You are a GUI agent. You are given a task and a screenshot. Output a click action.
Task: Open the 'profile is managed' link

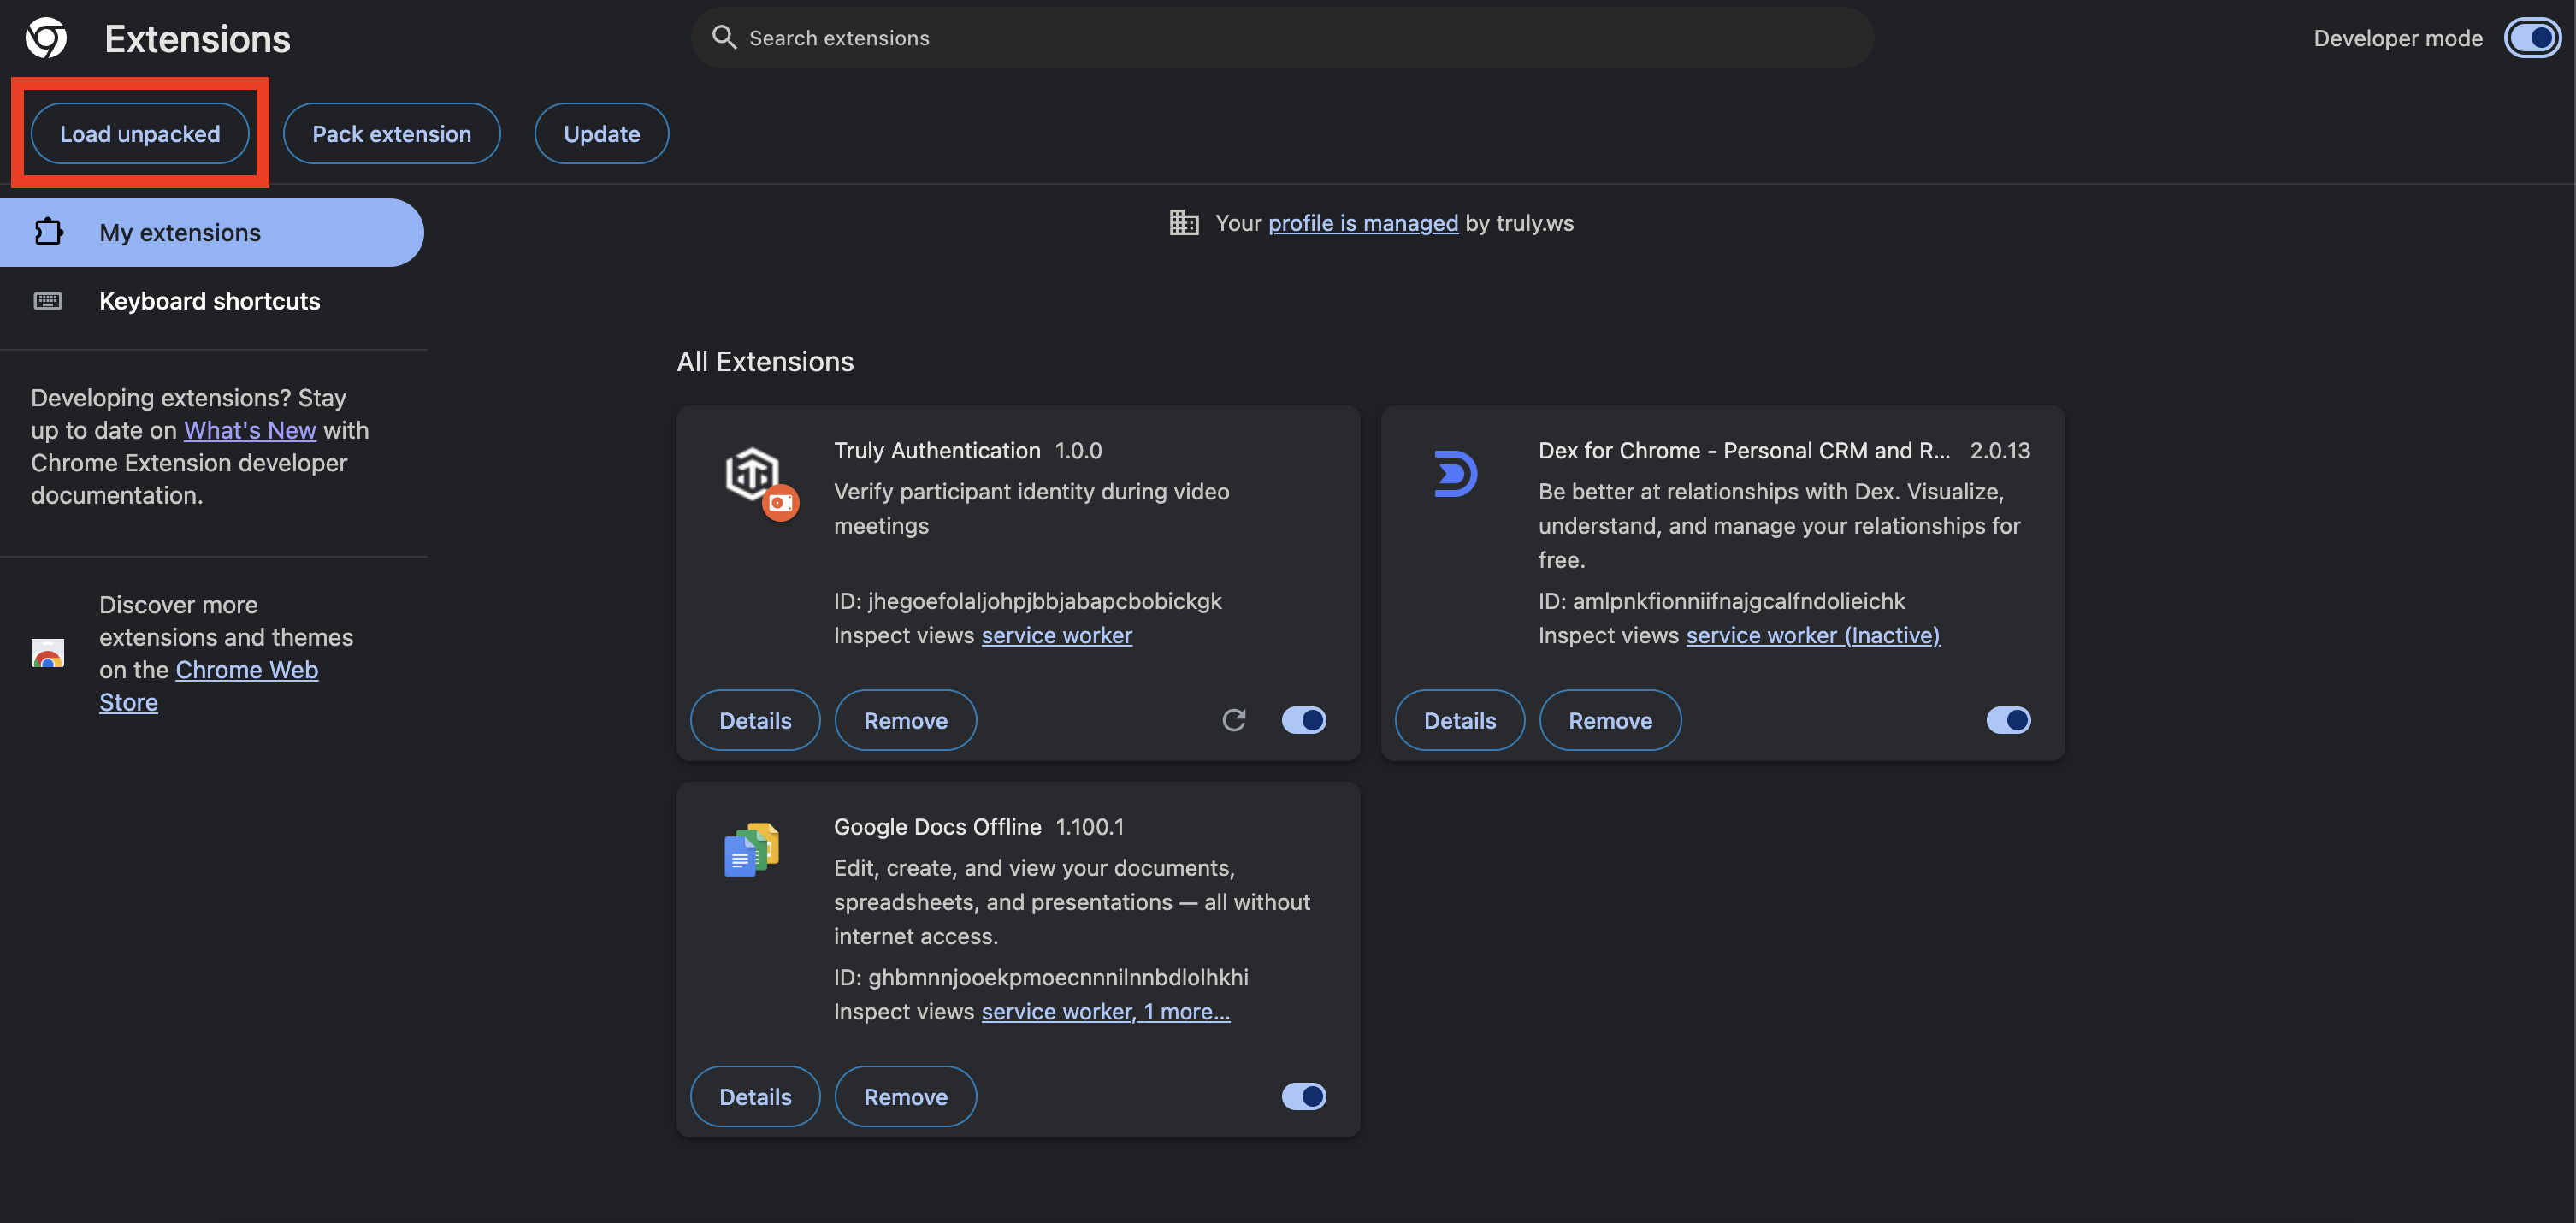[x=1362, y=223]
